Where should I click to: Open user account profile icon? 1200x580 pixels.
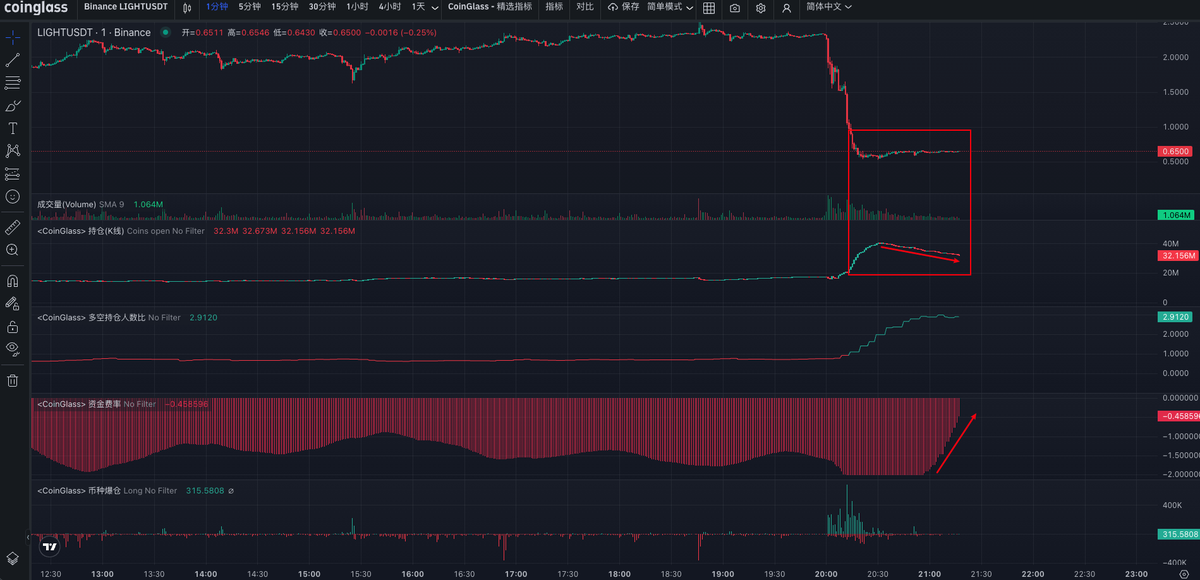pyautogui.click(x=787, y=7)
